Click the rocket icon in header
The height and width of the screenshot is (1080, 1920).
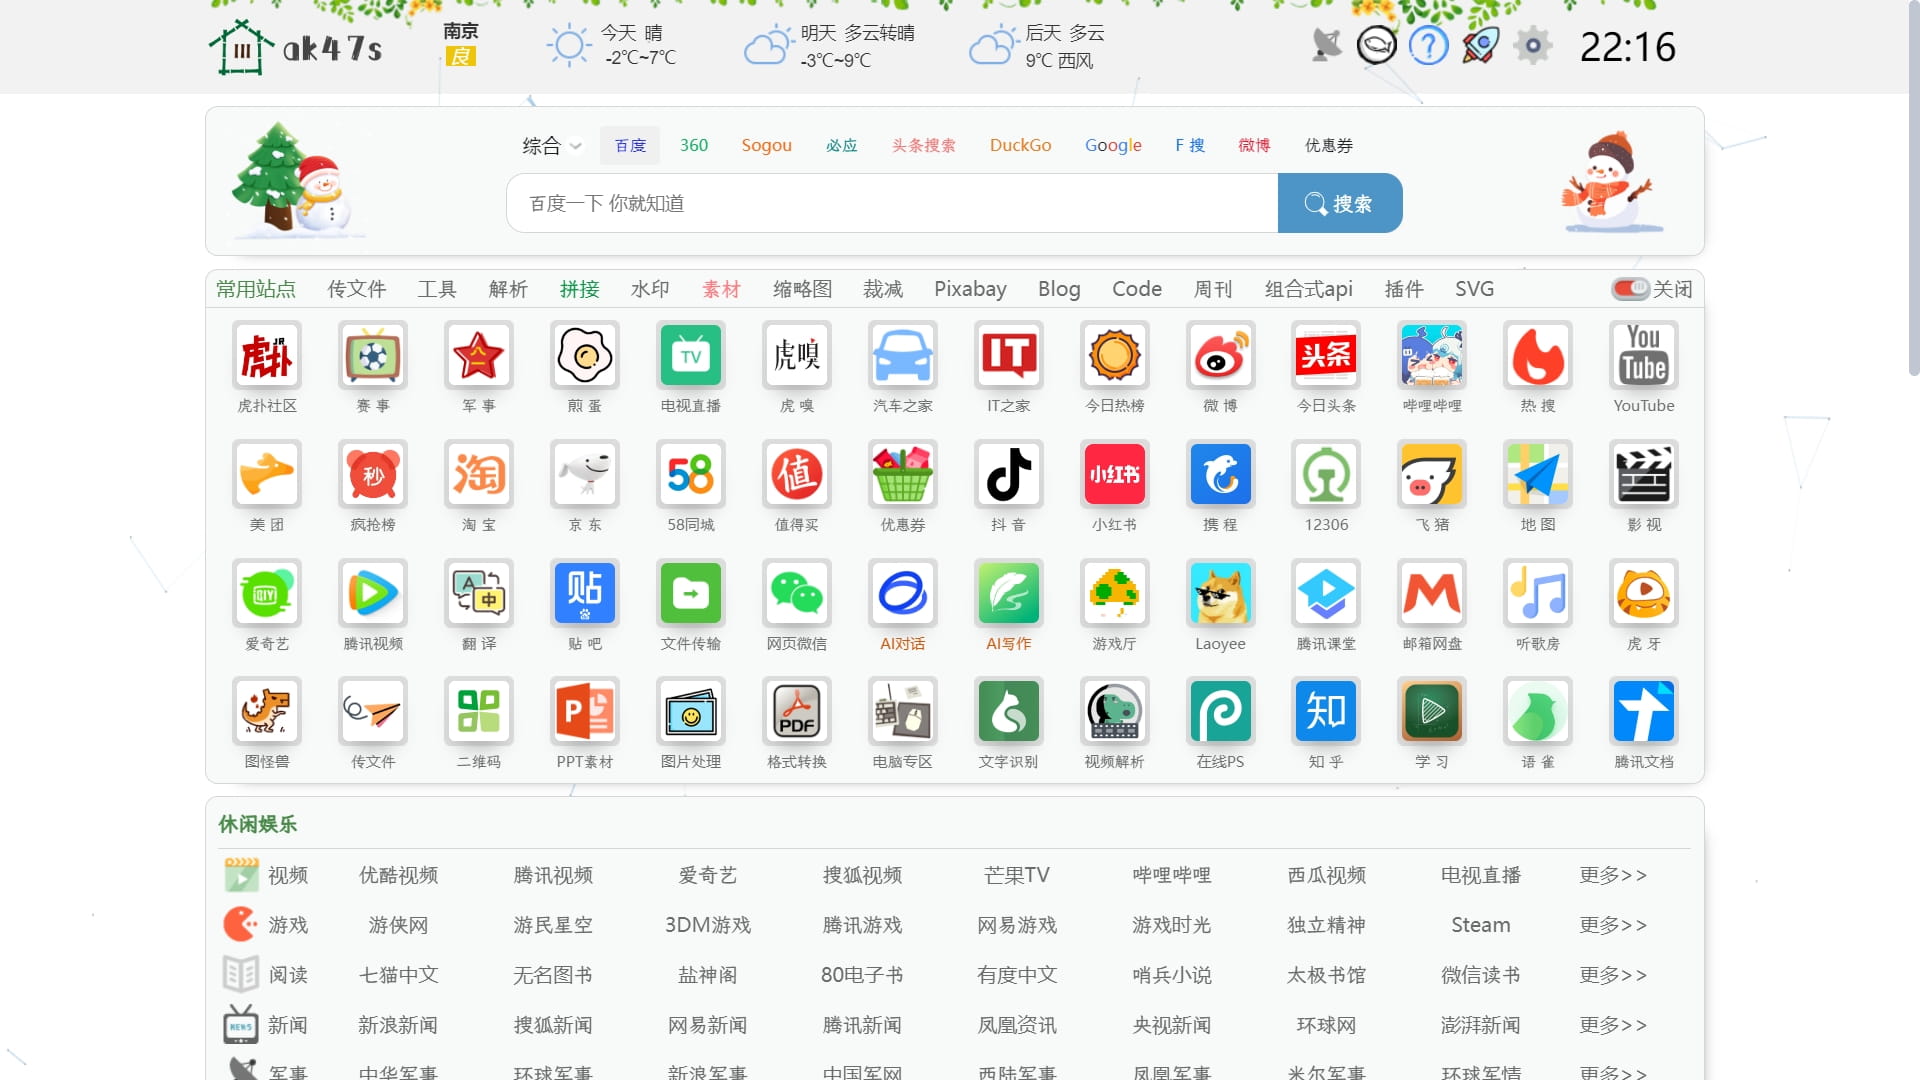click(x=1480, y=46)
